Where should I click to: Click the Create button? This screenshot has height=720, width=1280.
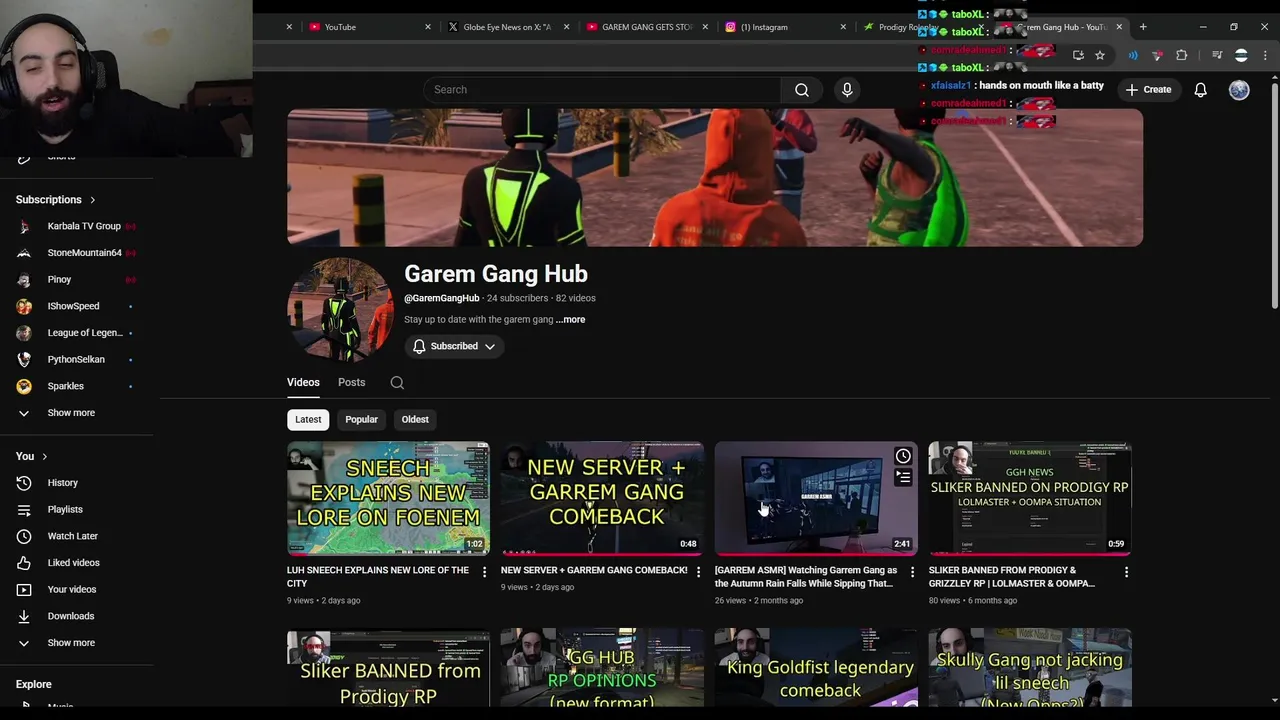click(x=1148, y=90)
